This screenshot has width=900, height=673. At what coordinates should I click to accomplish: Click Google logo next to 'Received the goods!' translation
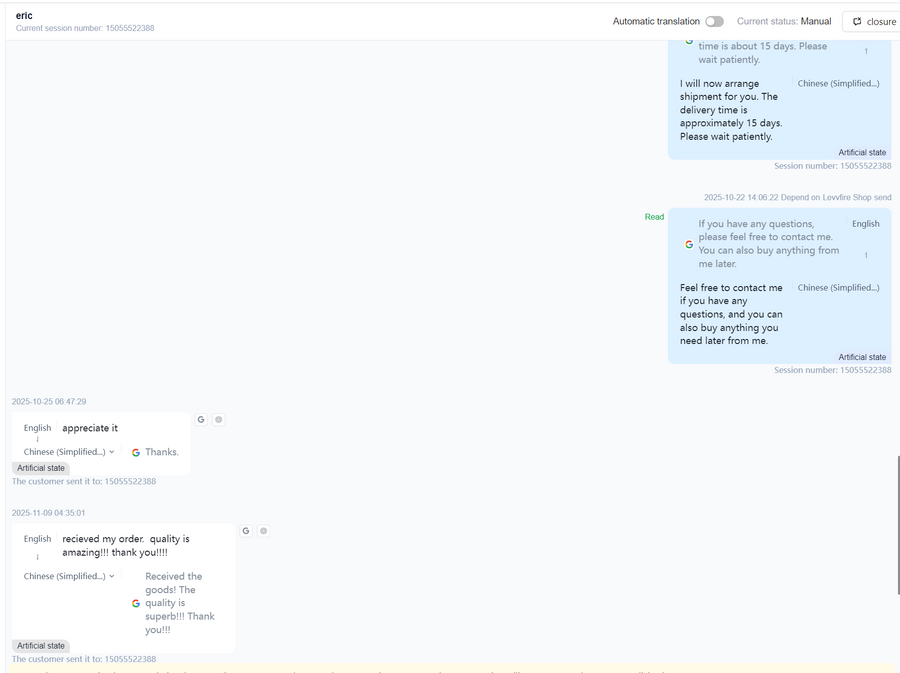pyautogui.click(x=136, y=603)
